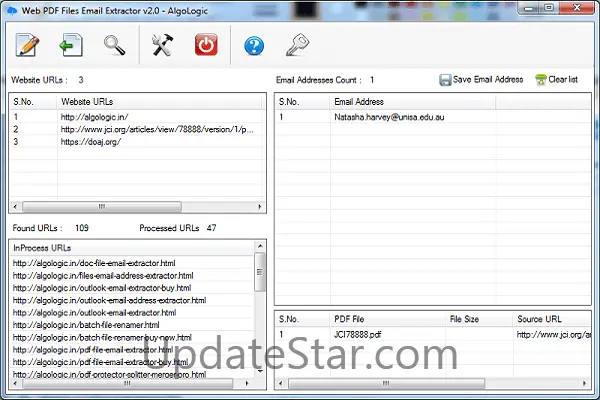Select batch-file-renamer-buy-now.html URL
Viewport: 600px width, 400px height.
[x=102, y=338]
